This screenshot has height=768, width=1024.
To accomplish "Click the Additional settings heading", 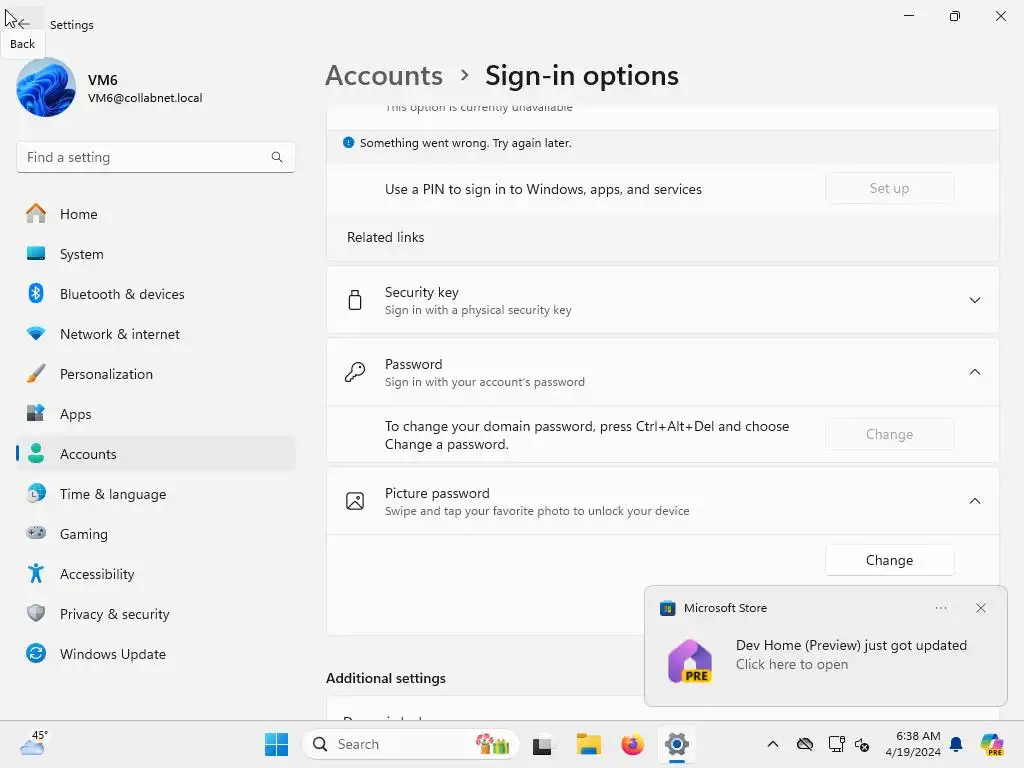I will (386, 679).
